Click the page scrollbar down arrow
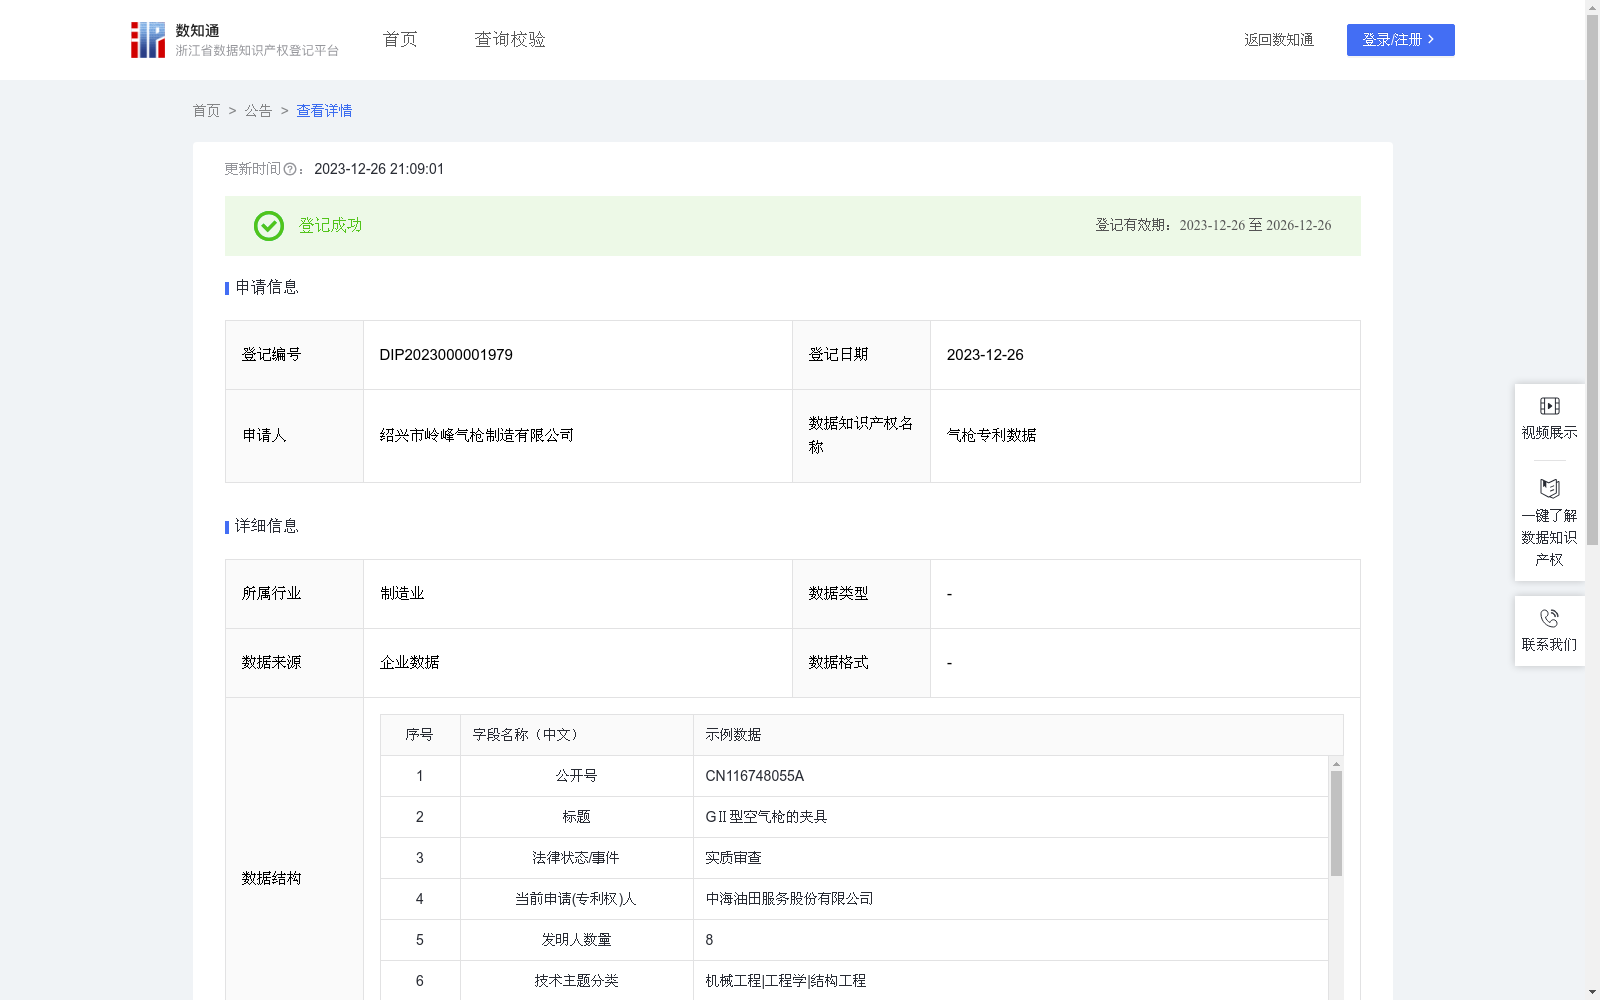This screenshot has height=1000, width=1600. click(x=1592, y=992)
